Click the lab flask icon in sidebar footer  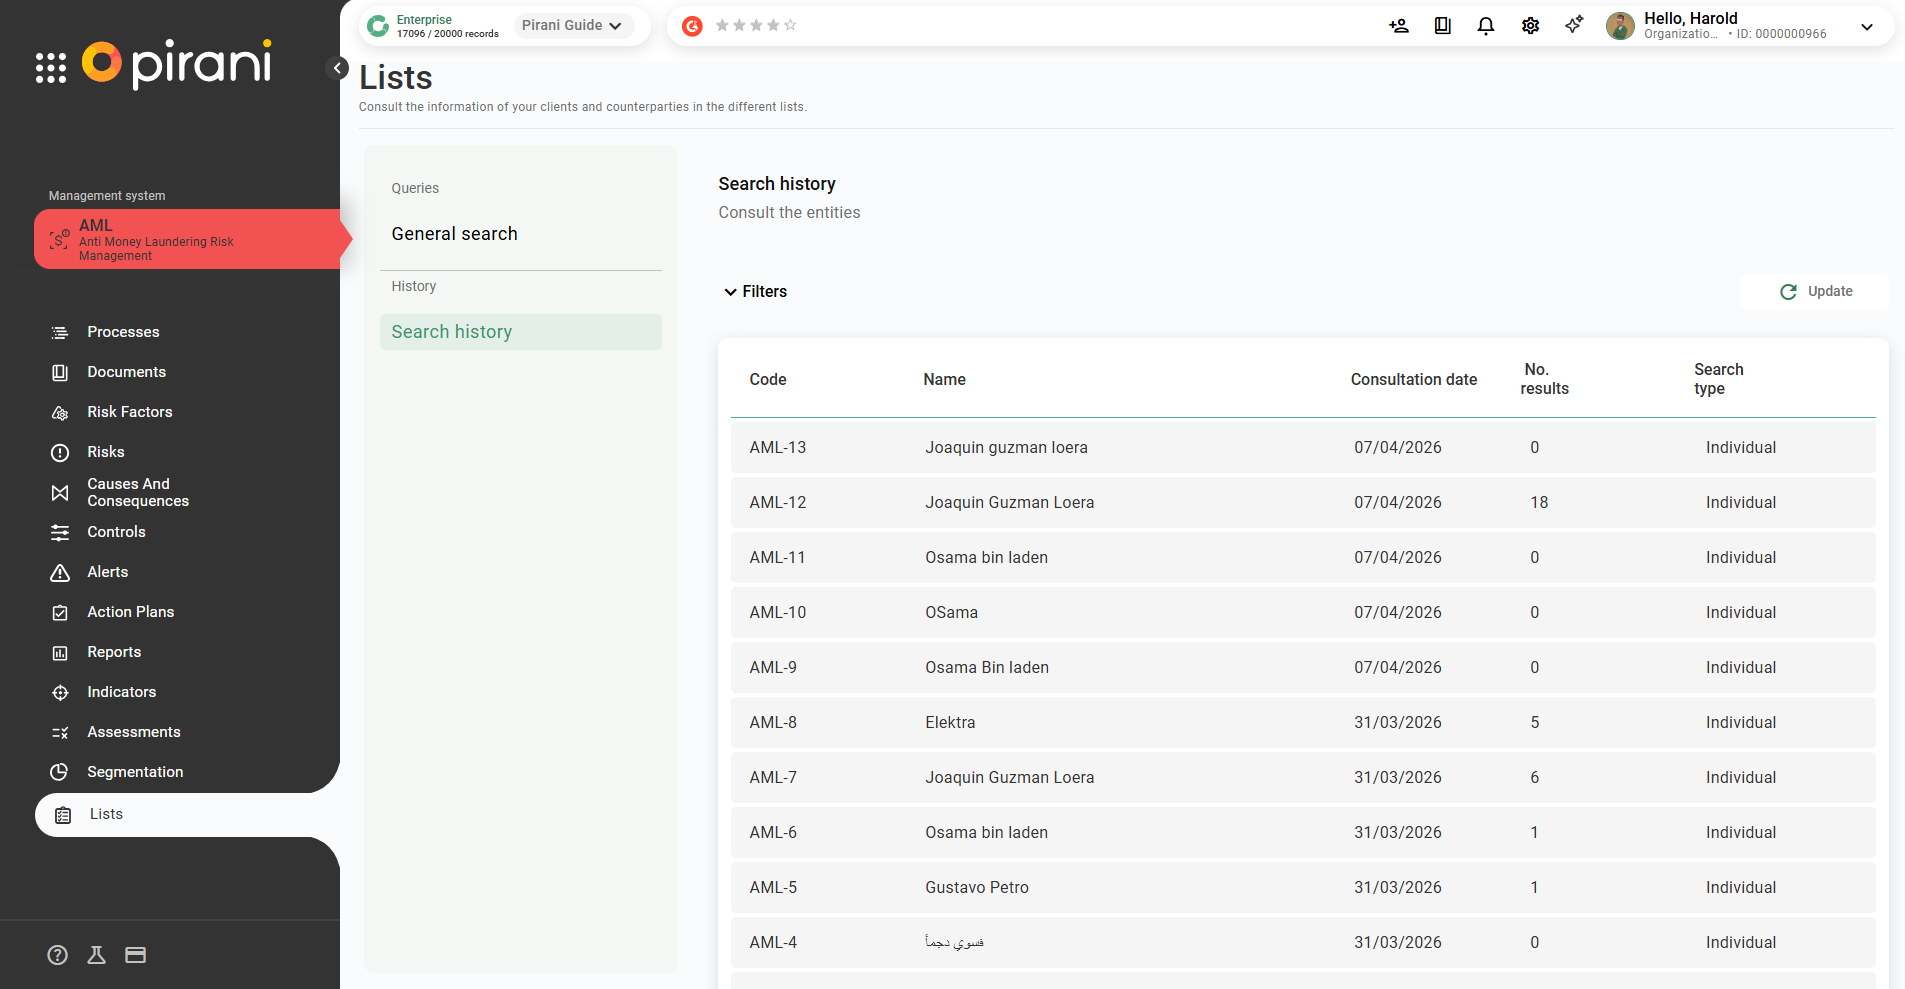coord(96,955)
